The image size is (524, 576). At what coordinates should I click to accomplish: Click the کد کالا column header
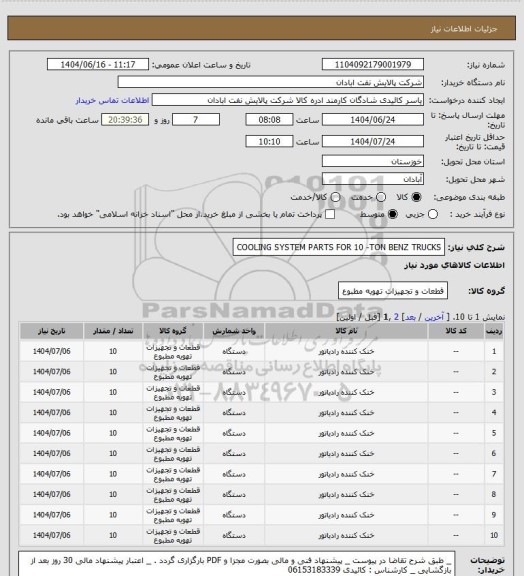(x=456, y=331)
